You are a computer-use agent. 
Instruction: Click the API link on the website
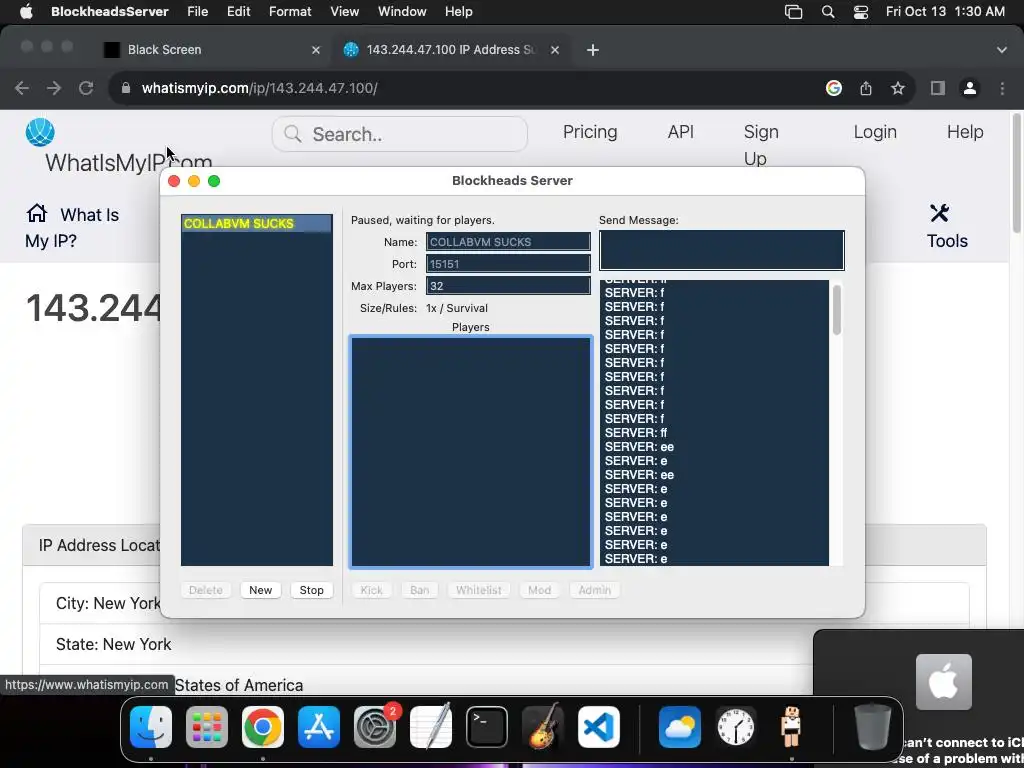click(680, 132)
